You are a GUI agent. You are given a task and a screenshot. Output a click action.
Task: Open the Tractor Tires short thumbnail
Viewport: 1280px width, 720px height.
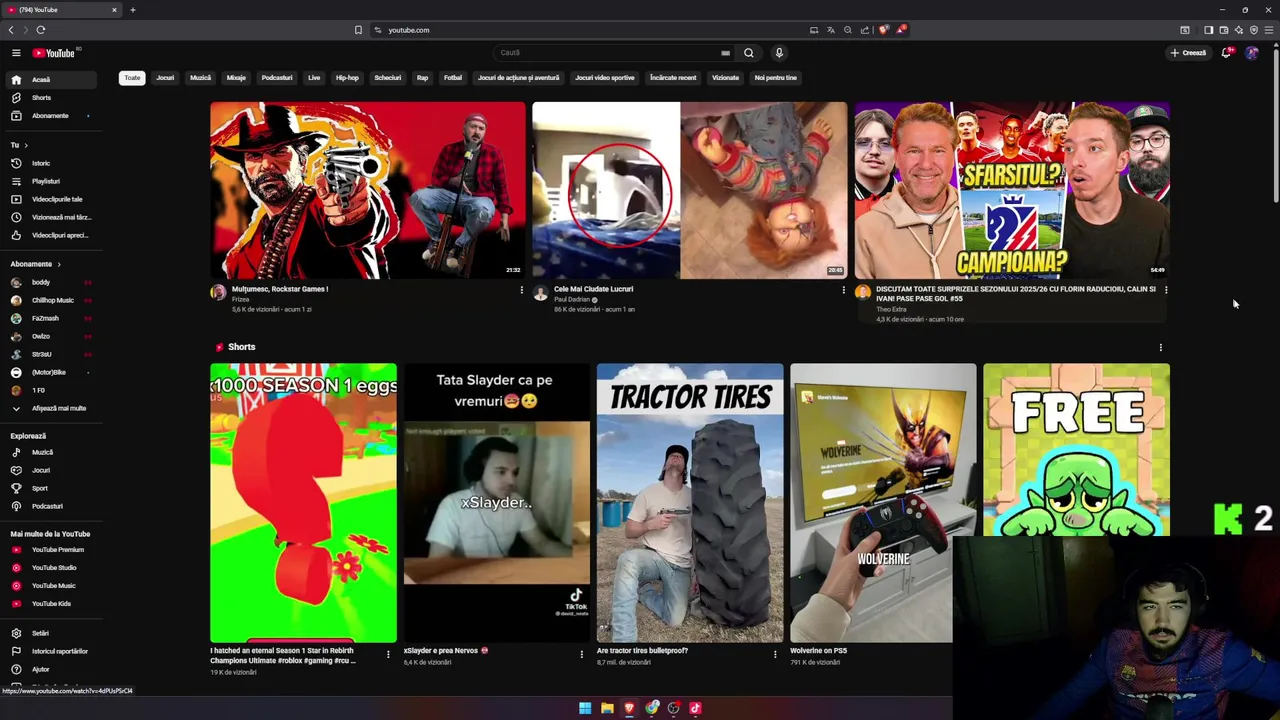coord(690,503)
